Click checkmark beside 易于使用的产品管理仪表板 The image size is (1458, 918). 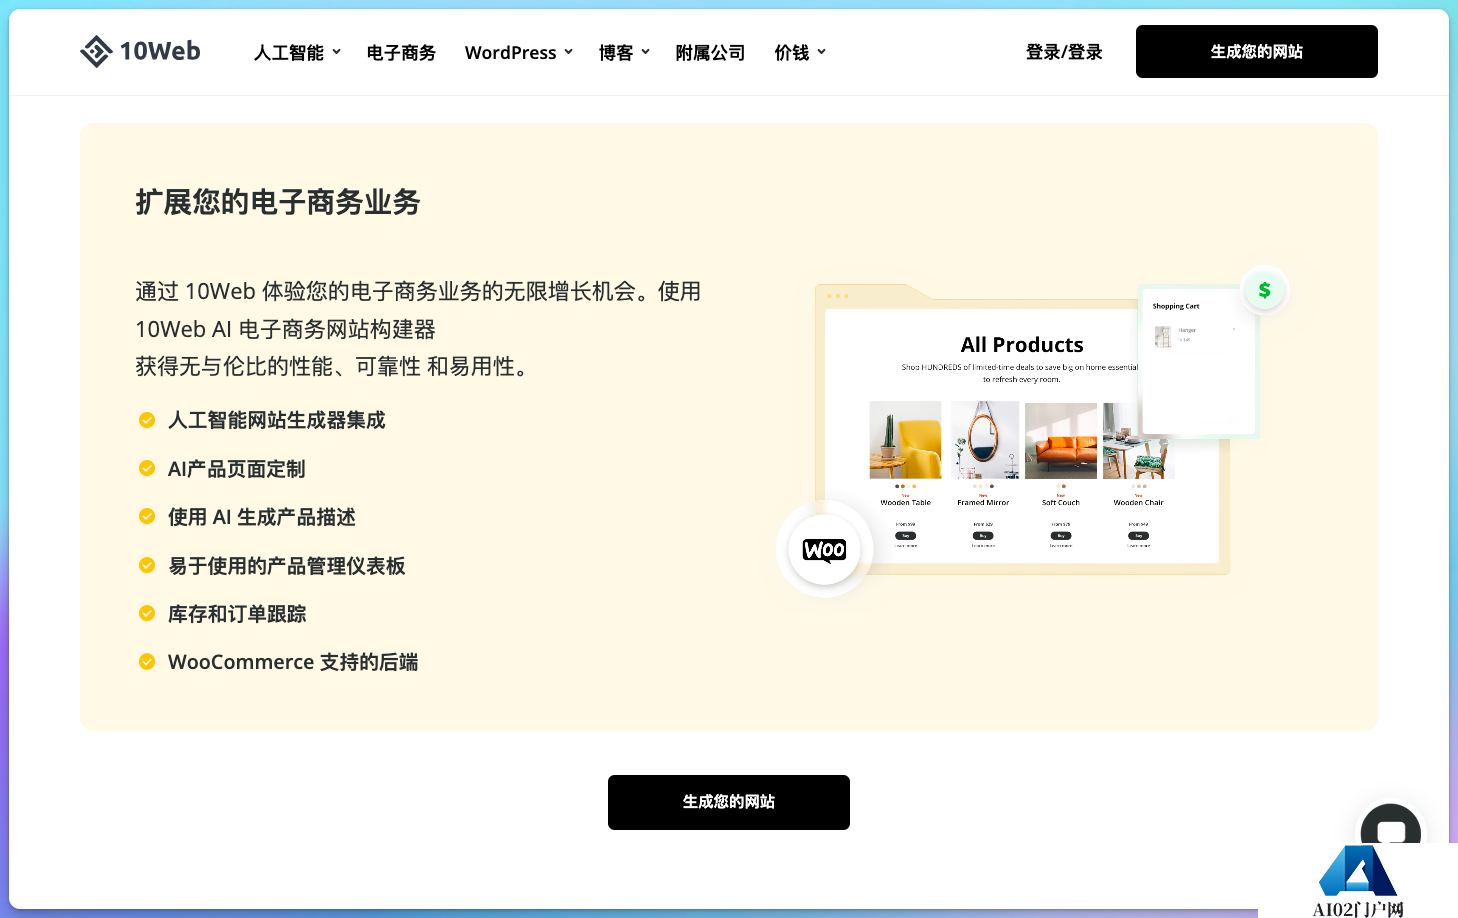tap(147, 565)
